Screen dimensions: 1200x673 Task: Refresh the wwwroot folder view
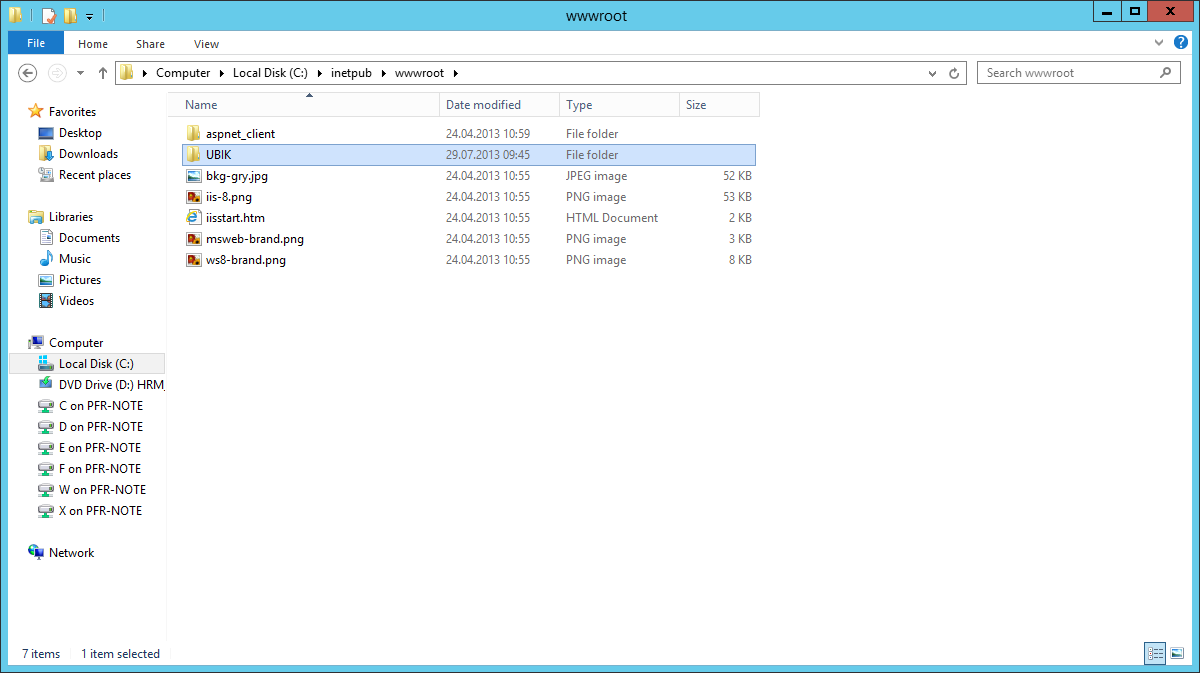[x=954, y=73]
